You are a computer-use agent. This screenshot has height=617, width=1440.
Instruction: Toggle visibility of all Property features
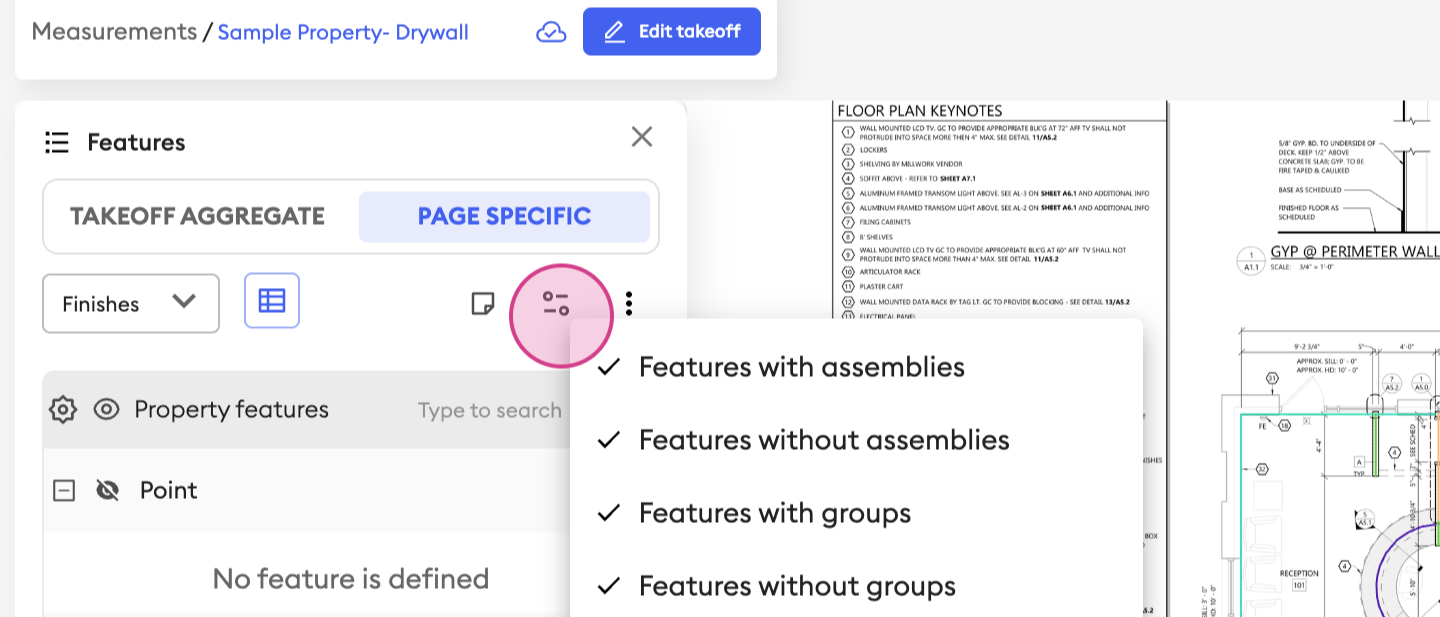pos(107,410)
